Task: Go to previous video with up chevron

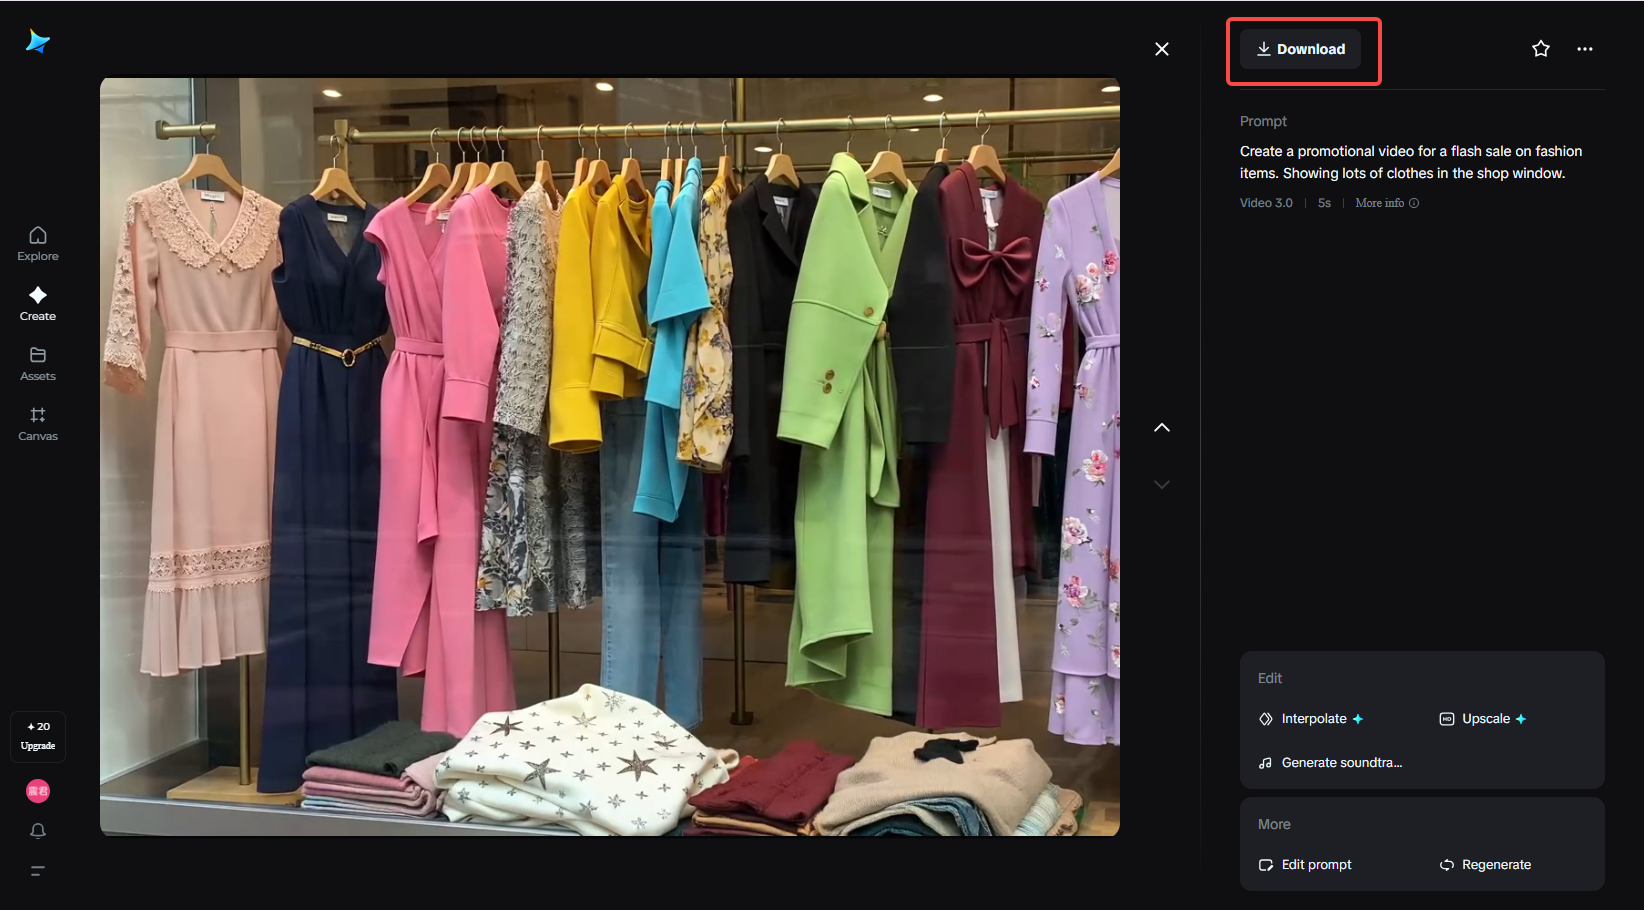Action: click(x=1162, y=427)
